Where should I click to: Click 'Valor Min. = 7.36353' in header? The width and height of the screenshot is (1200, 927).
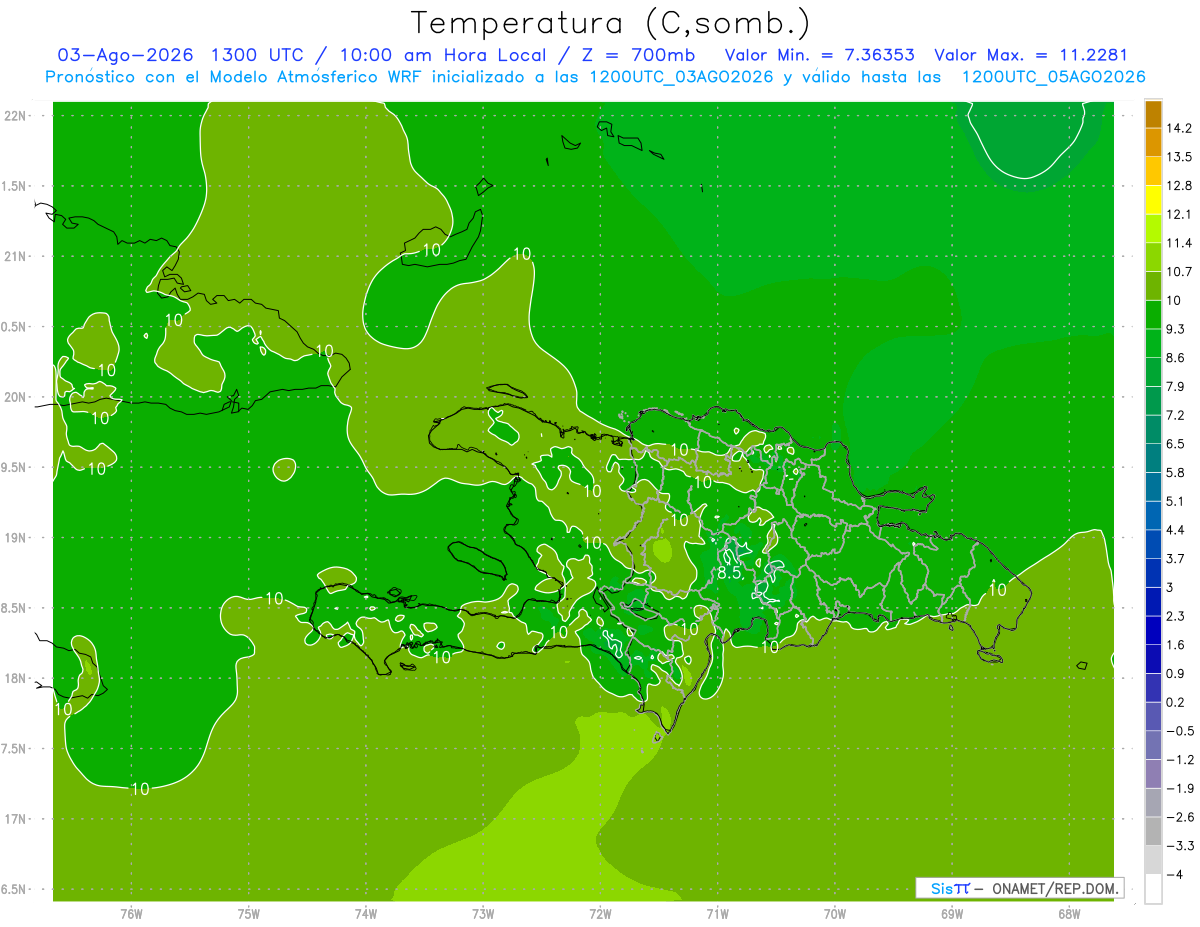819,55
